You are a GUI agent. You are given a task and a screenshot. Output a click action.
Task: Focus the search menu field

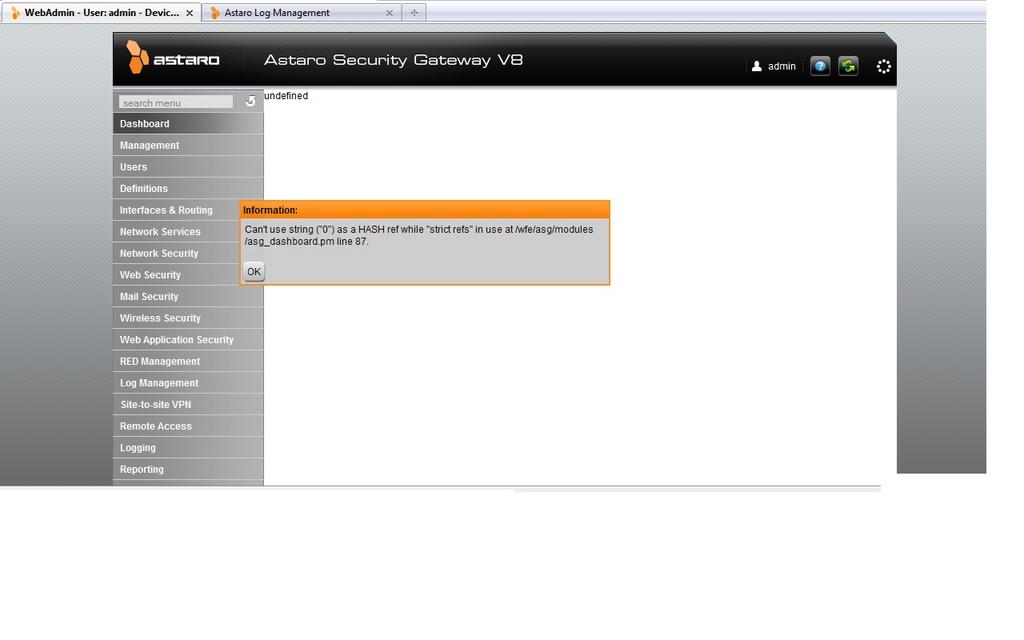click(176, 102)
